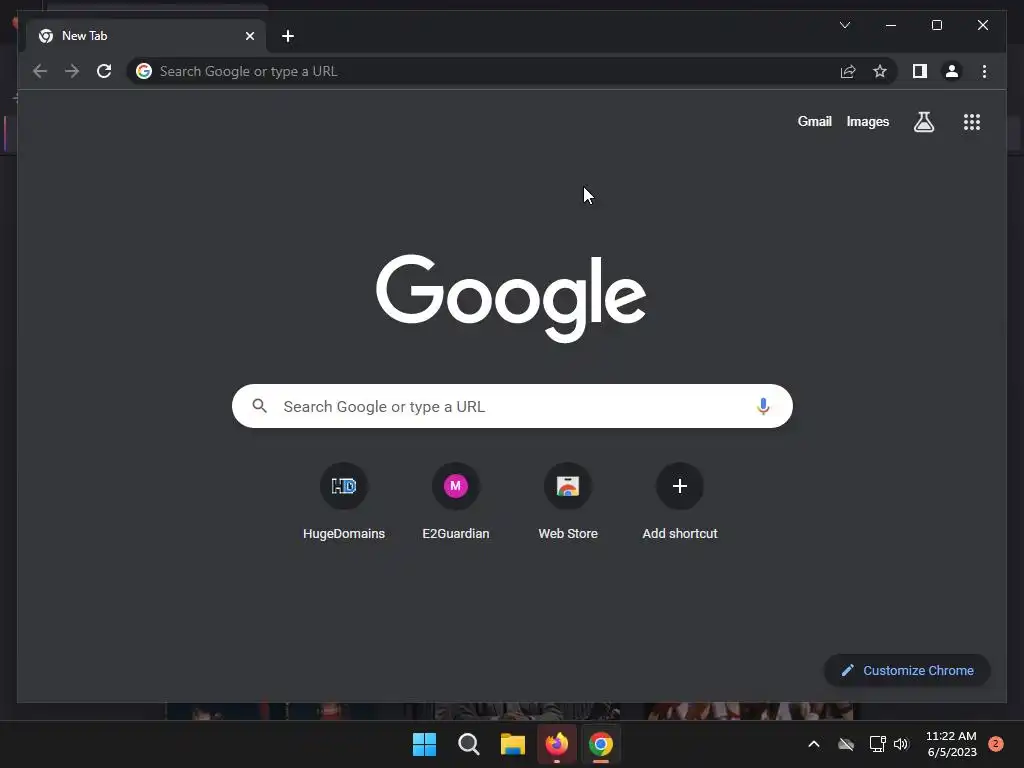Open Gmail link
The width and height of the screenshot is (1024, 768).
814,121
